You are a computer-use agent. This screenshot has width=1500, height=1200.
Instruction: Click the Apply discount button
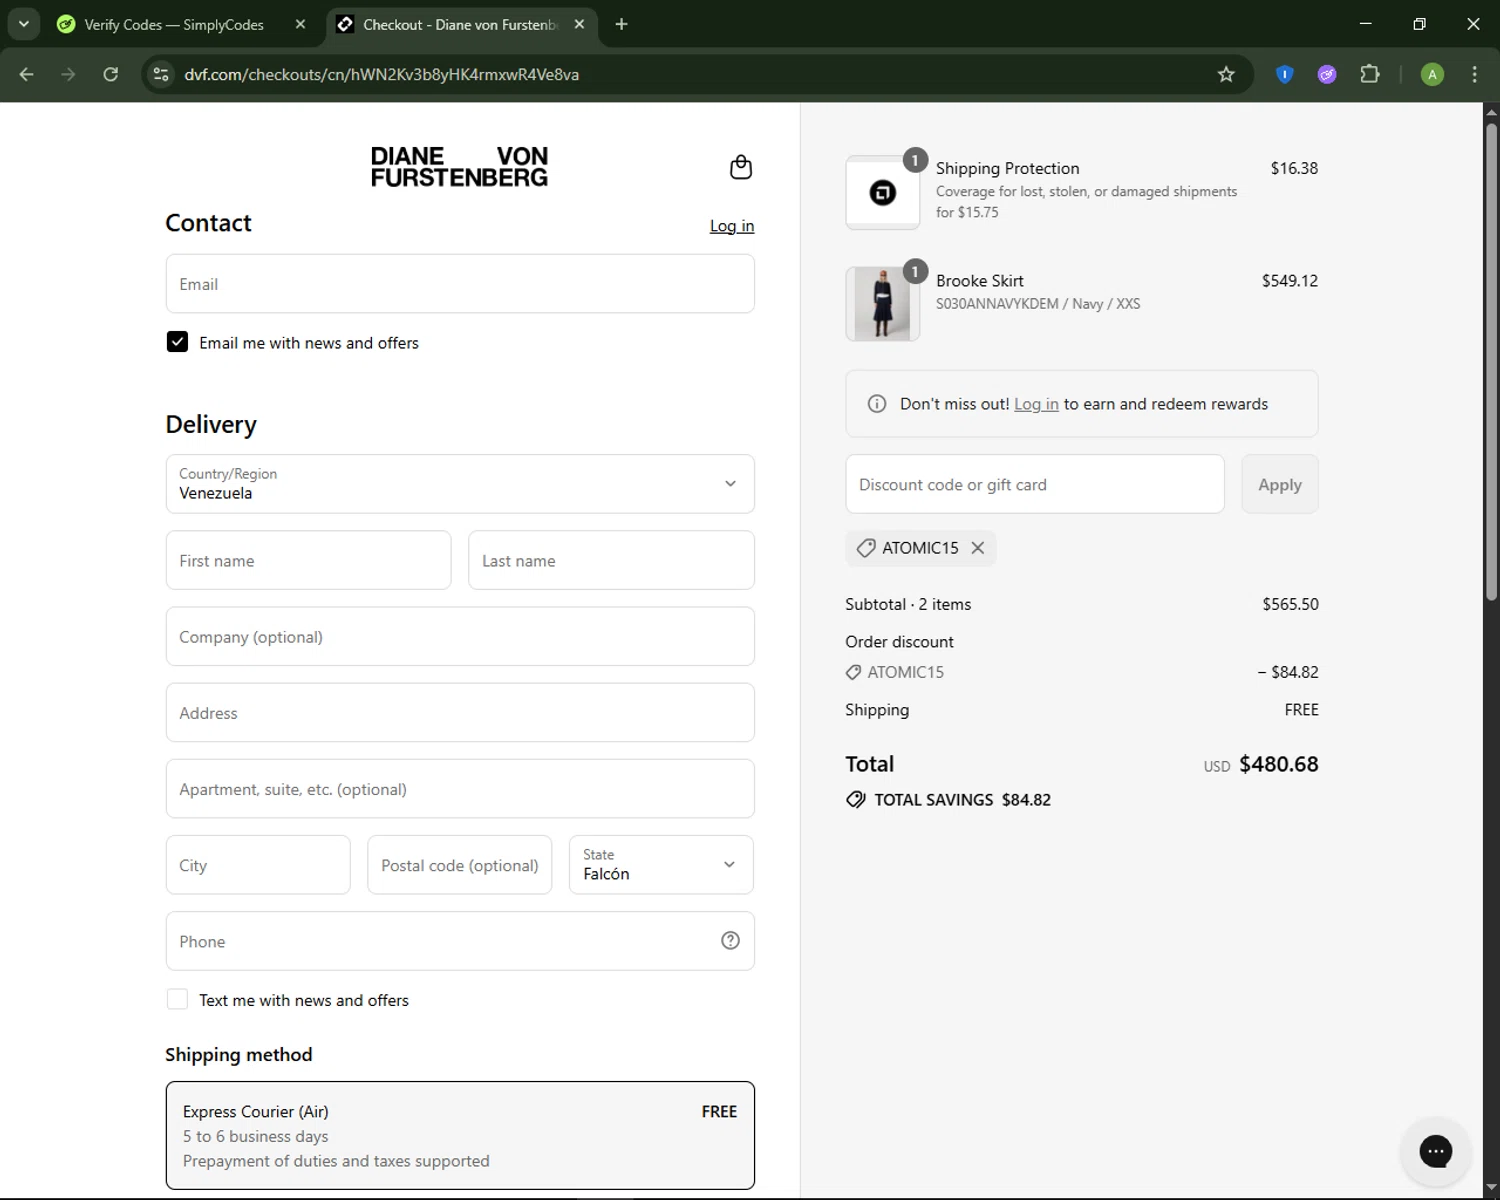pos(1279,484)
